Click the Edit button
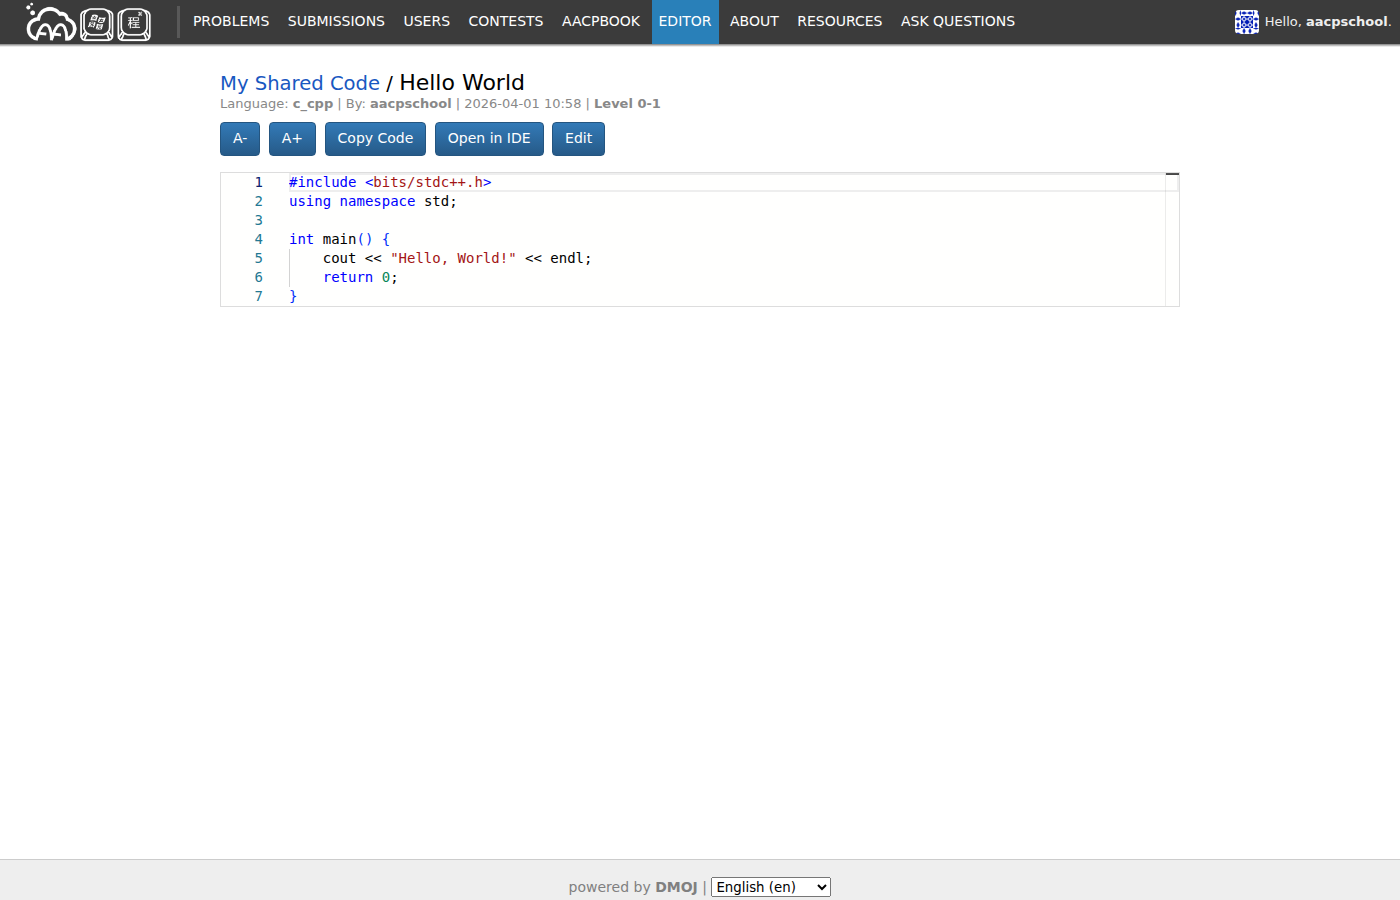Viewport: 1400px width, 900px height. (578, 139)
